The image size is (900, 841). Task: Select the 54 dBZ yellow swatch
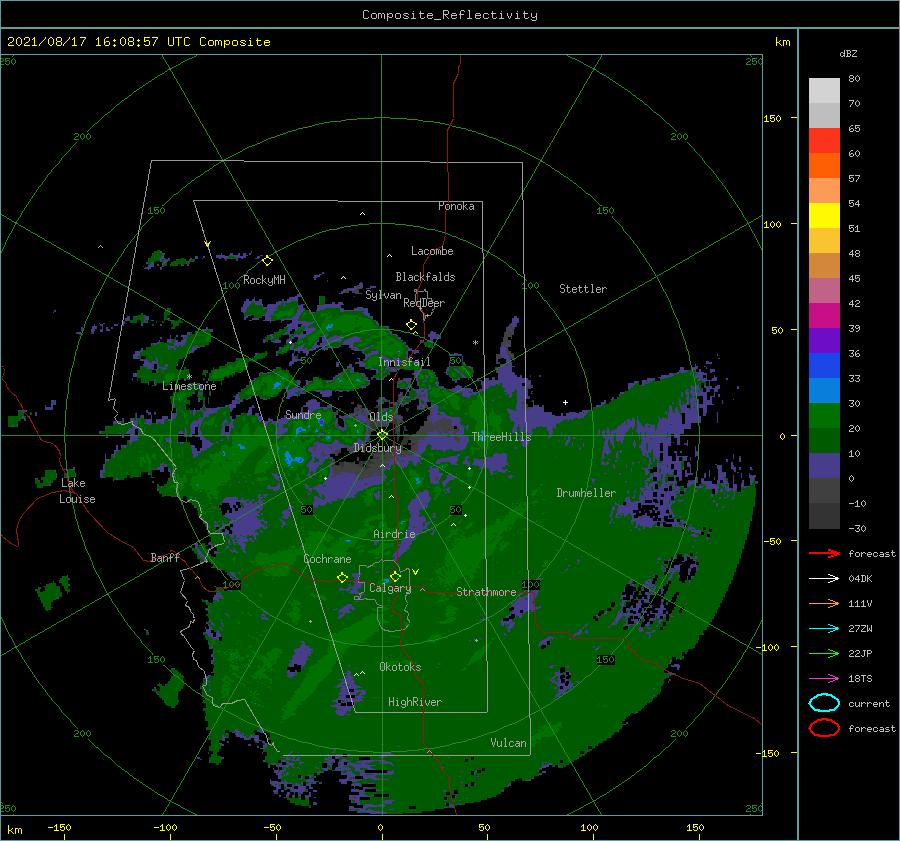click(x=824, y=215)
